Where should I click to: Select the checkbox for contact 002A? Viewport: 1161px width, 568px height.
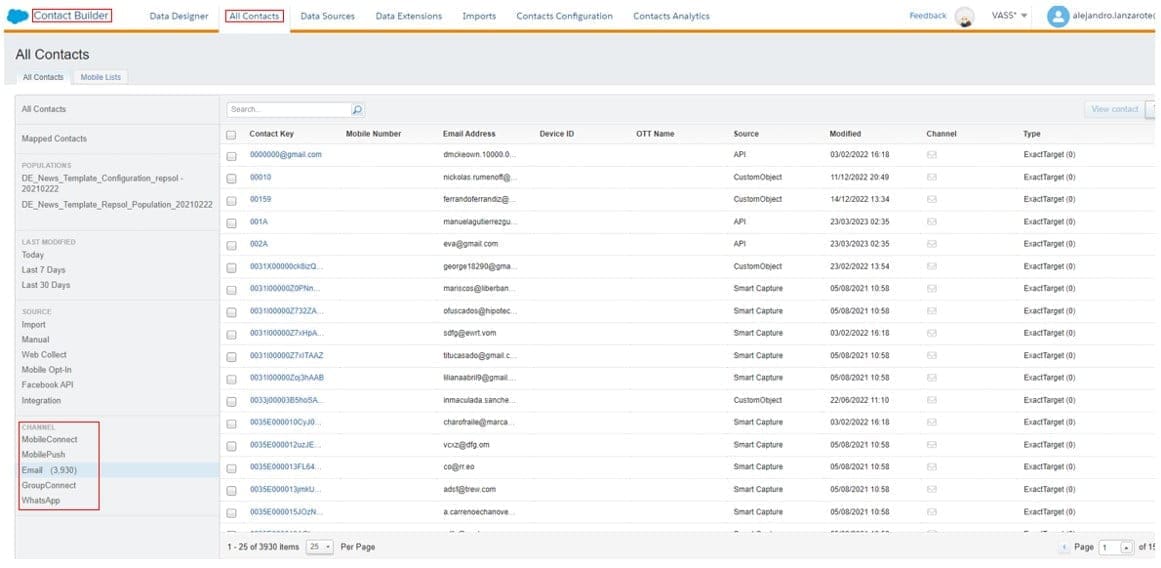tap(232, 244)
